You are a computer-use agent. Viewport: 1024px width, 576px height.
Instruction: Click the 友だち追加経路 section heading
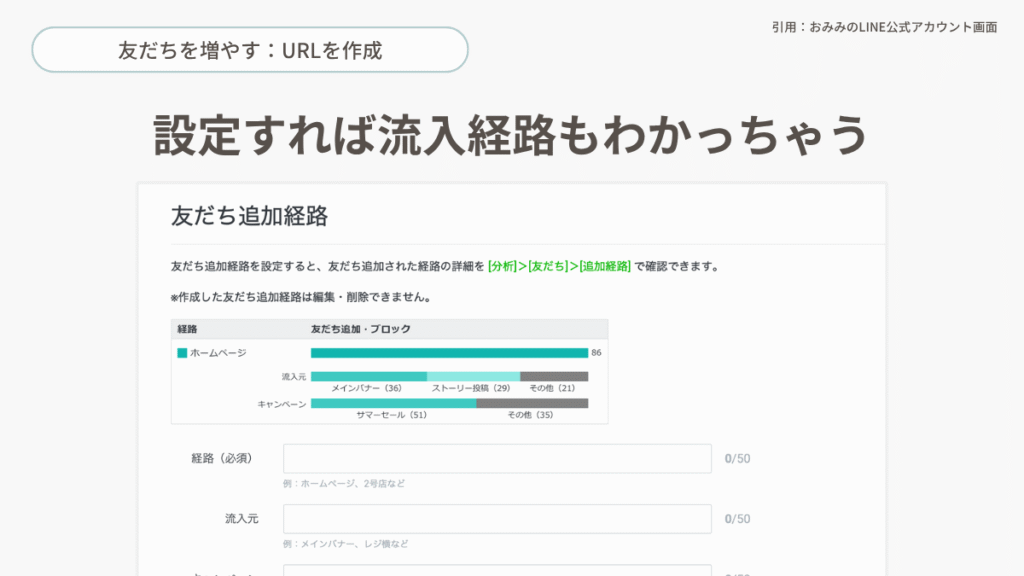pos(249,215)
